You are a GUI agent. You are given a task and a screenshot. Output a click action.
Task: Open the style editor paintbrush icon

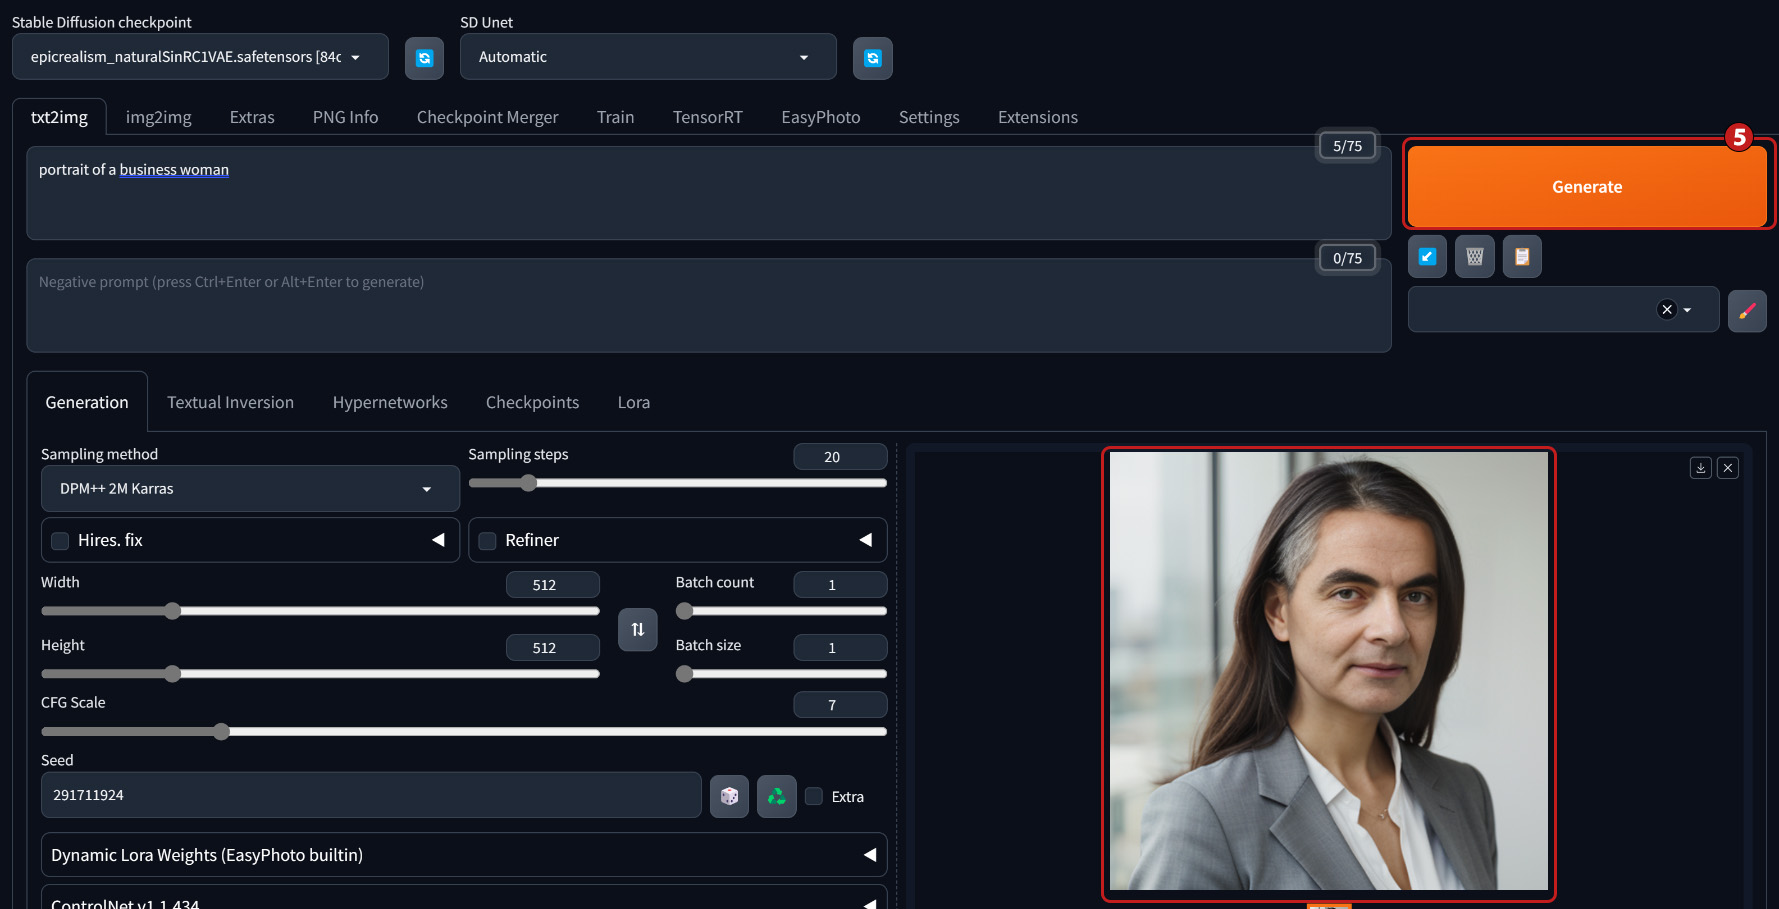click(1747, 311)
